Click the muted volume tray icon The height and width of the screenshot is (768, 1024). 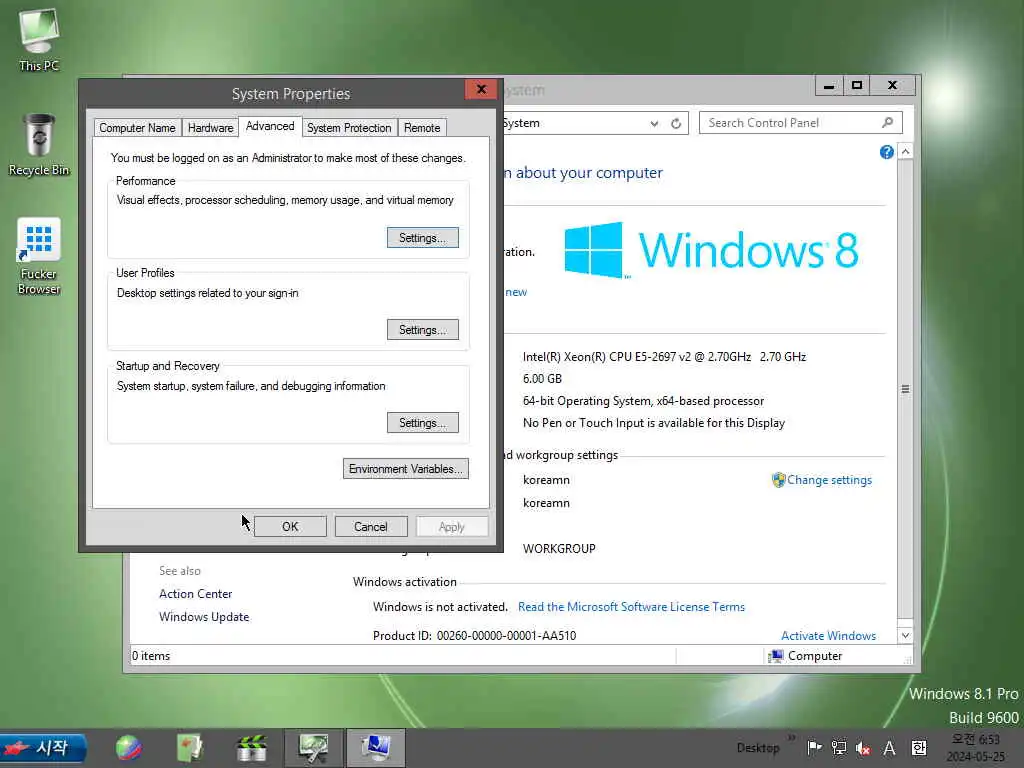[x=863, y=748]
